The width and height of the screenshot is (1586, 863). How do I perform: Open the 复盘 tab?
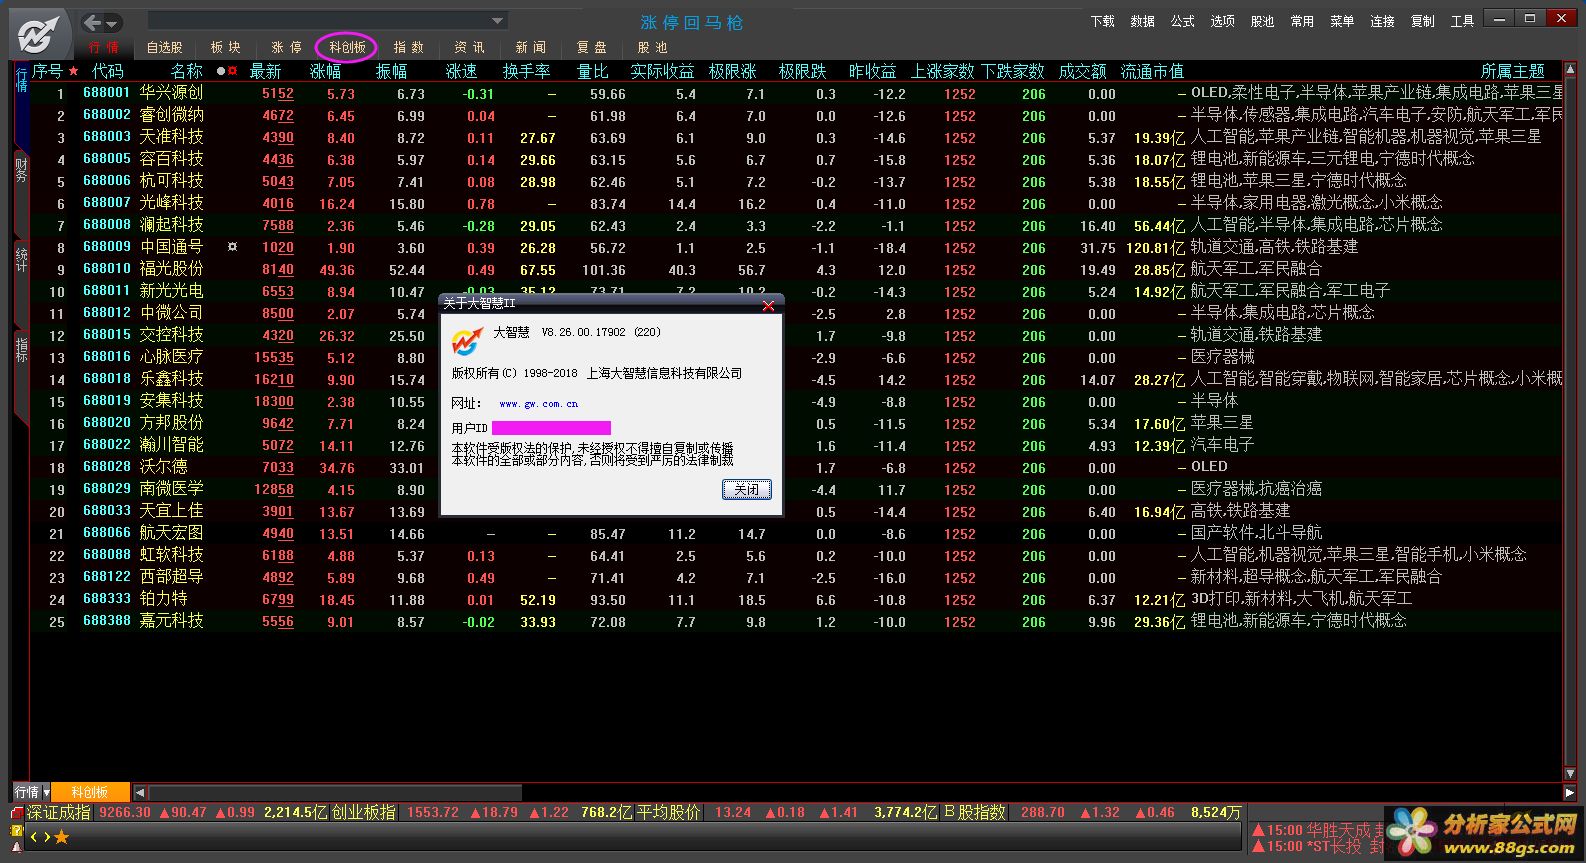591,47
